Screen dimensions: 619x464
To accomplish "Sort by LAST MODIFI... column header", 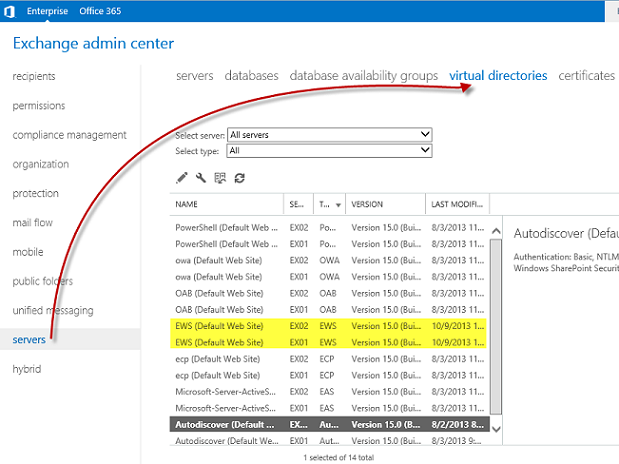I will coord(458,204).
